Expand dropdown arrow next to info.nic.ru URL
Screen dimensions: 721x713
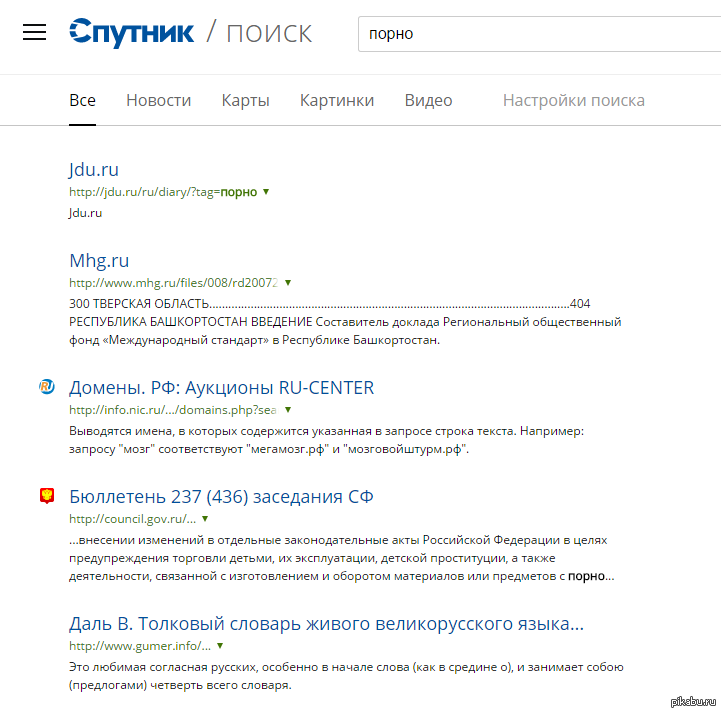pos(288,410)
